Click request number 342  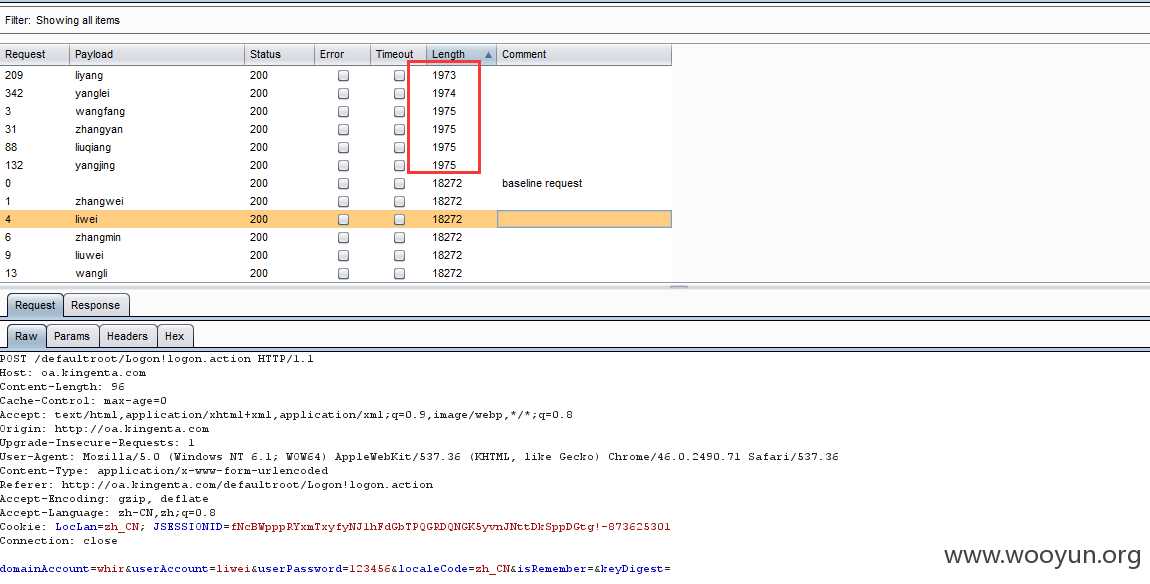click(14, 93)
